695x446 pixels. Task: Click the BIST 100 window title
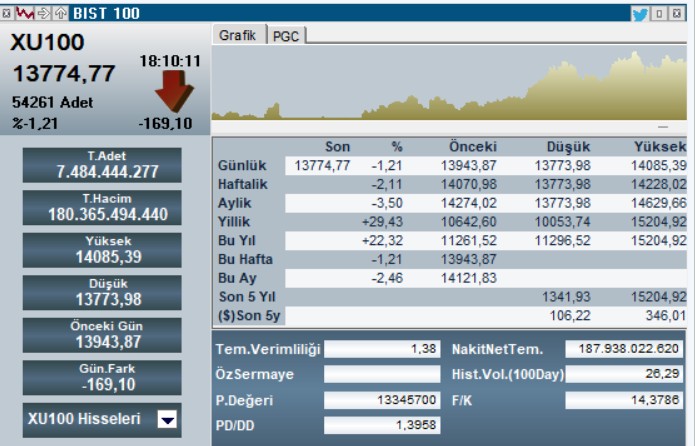[106, 14]
